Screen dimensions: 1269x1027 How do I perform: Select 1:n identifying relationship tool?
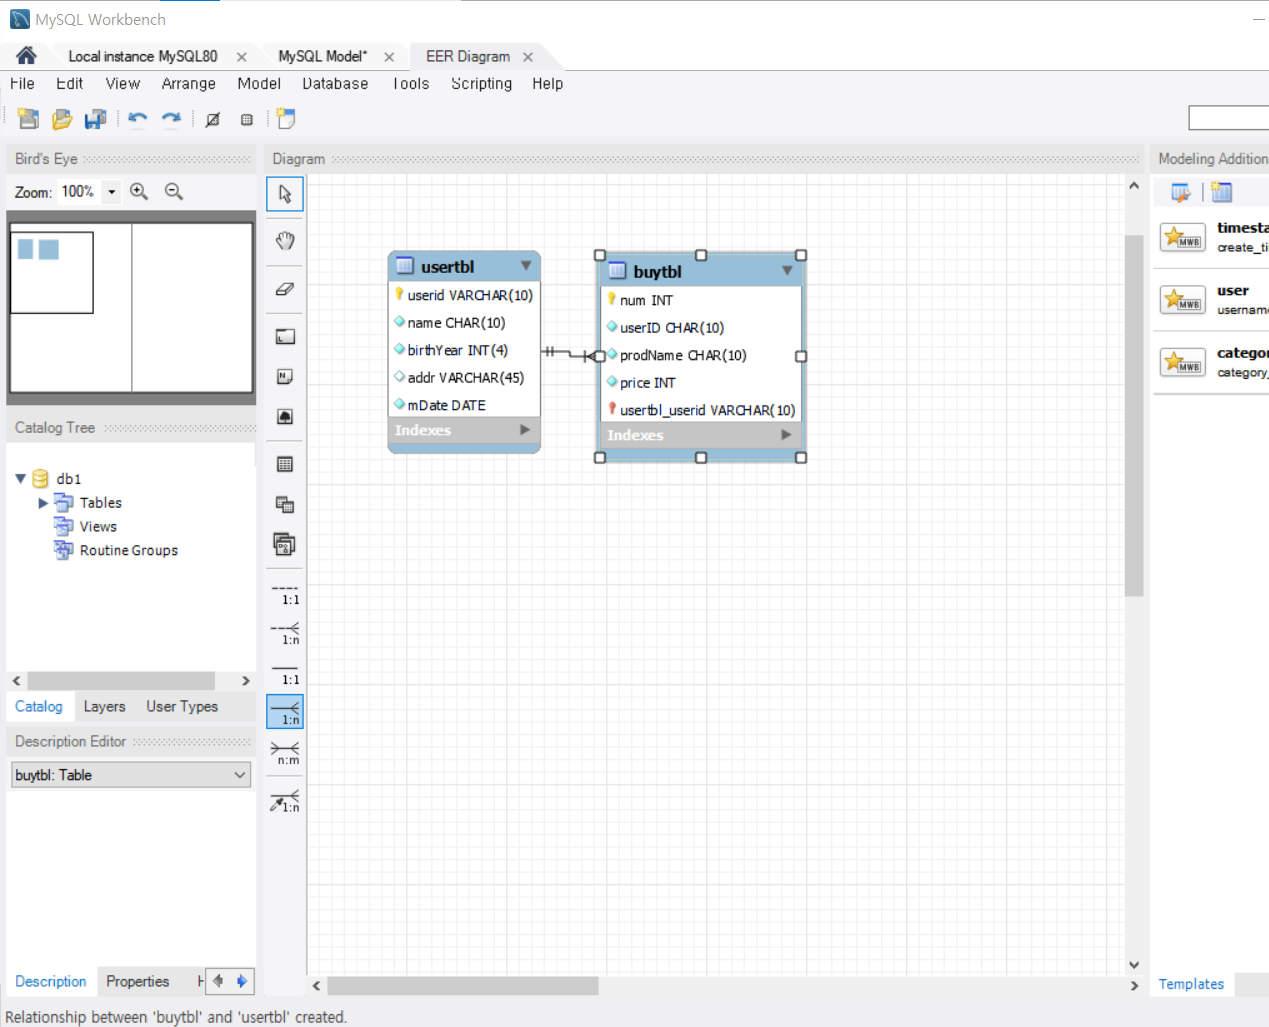coord(285,712)
